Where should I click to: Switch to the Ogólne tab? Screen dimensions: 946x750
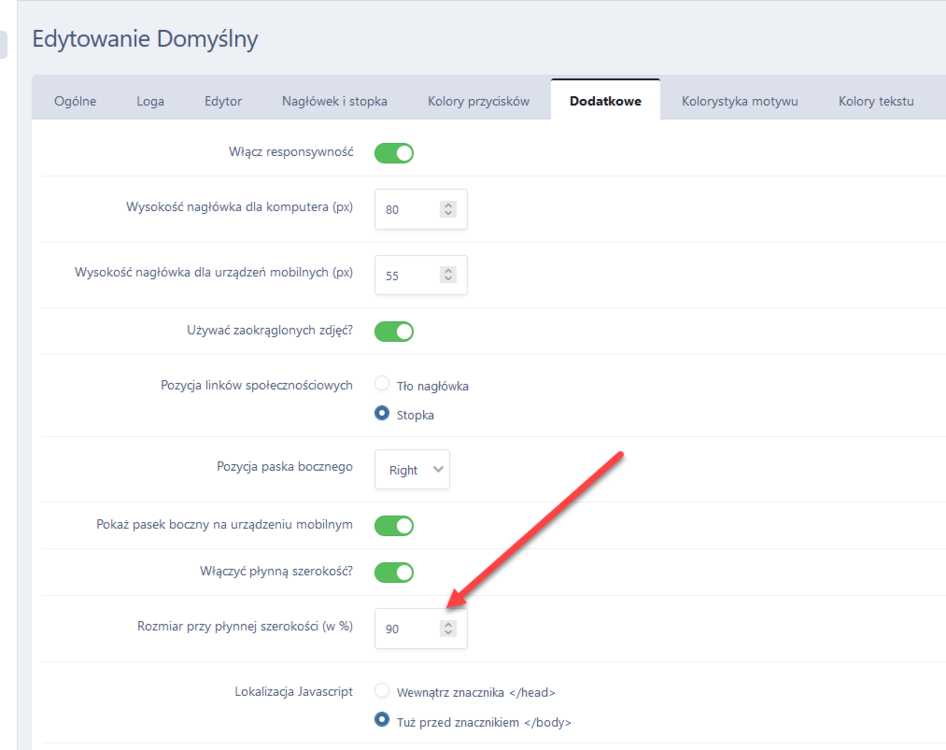click(75, 101)
